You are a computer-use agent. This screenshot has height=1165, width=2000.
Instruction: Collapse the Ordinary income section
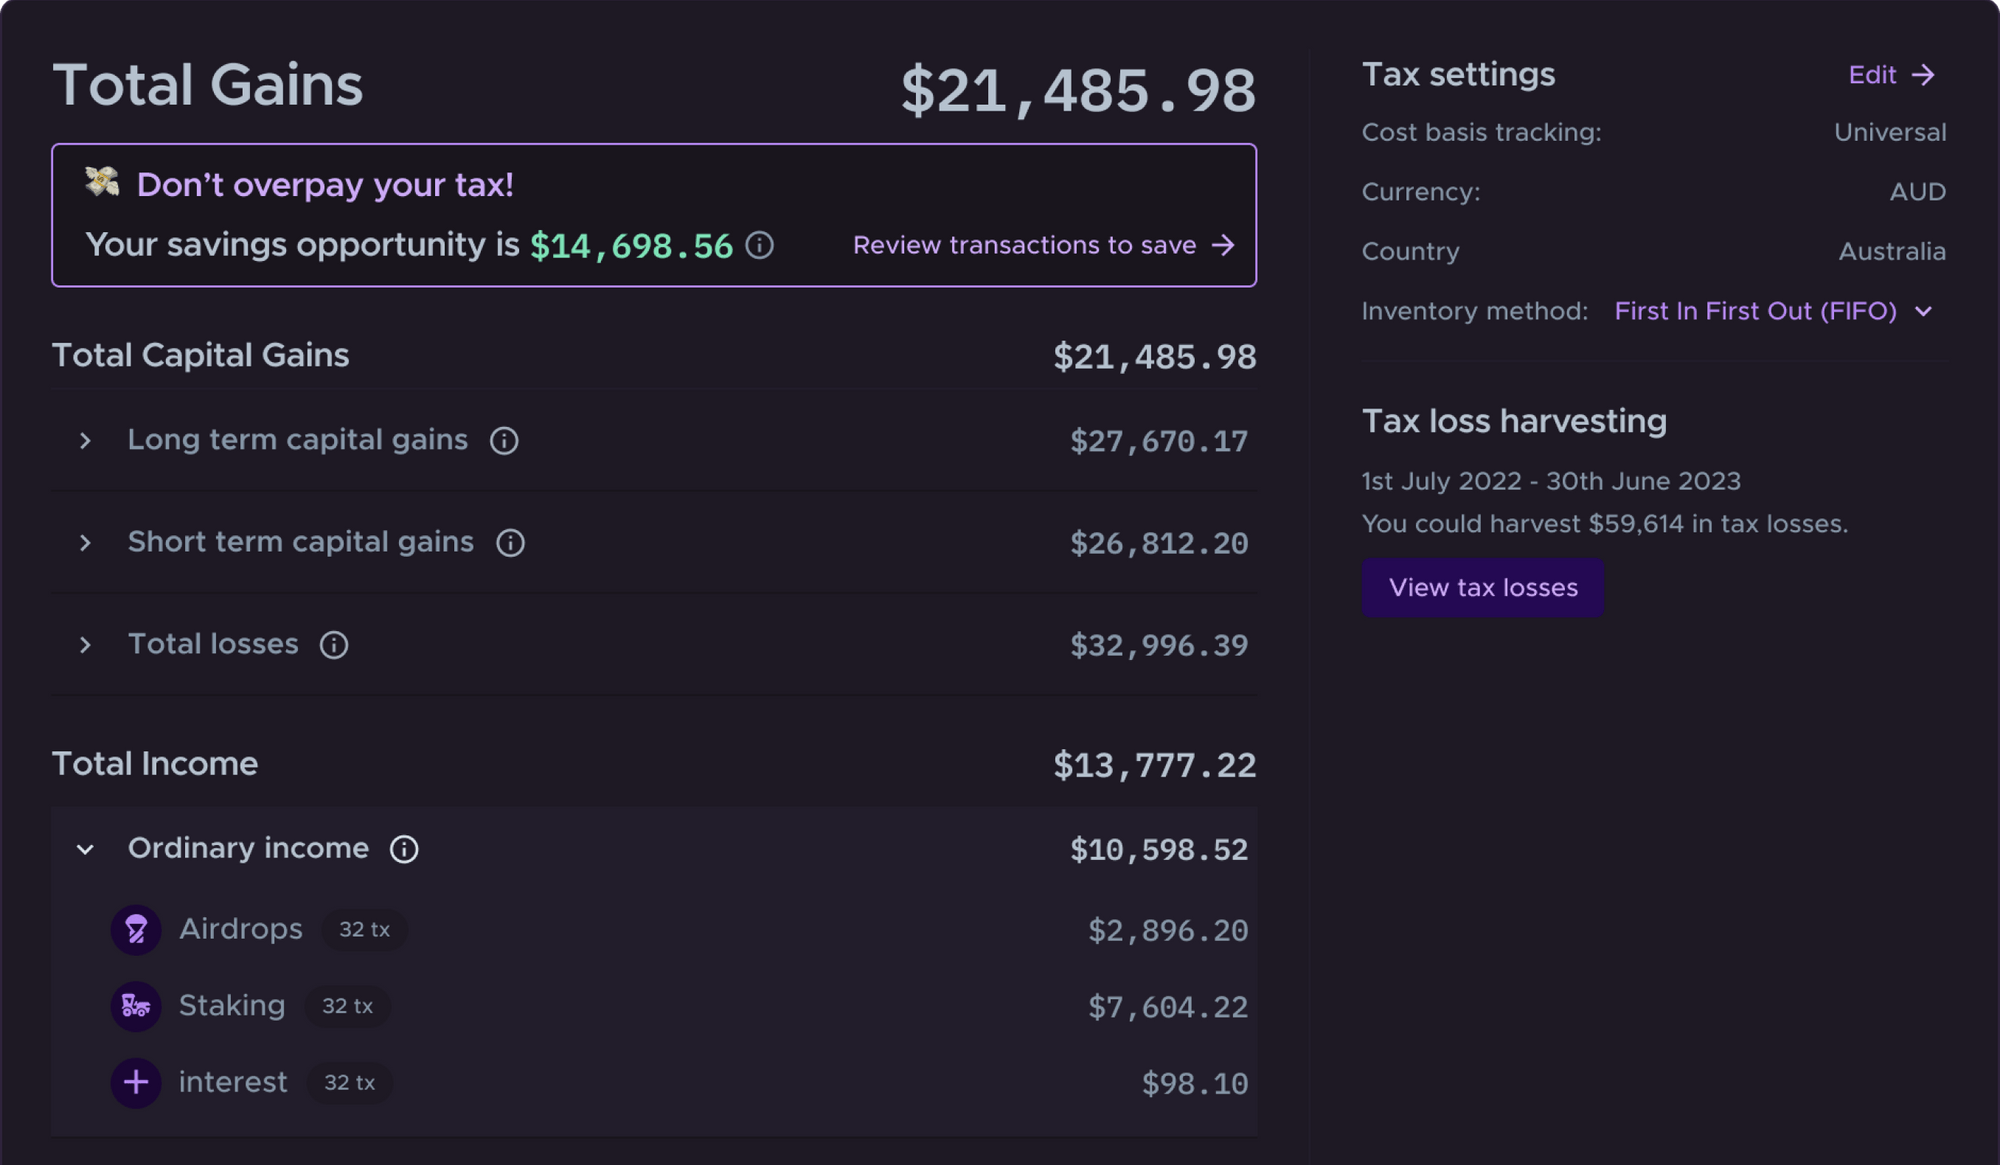(x=85, y=849)
